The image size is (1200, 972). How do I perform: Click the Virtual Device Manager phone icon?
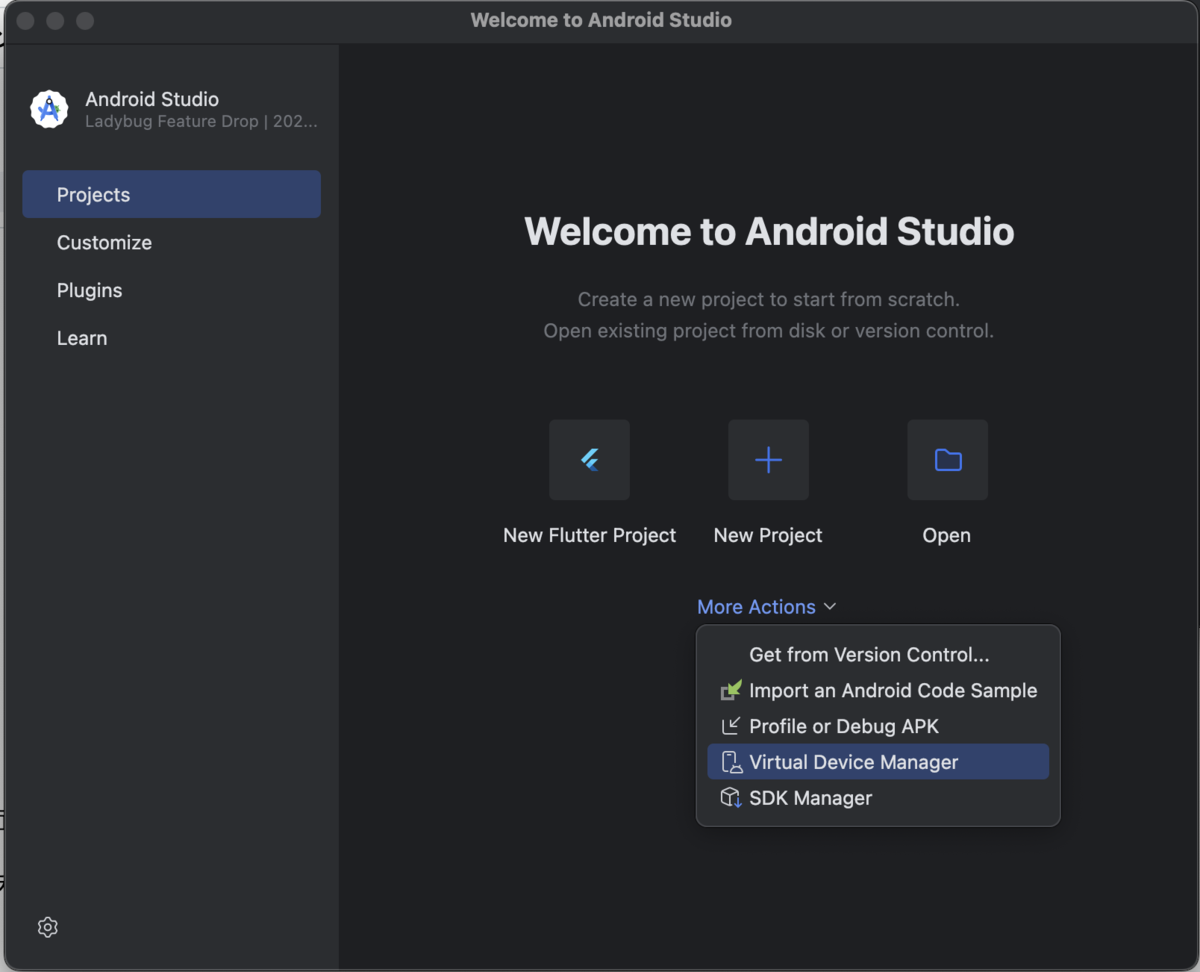(731, 762)
